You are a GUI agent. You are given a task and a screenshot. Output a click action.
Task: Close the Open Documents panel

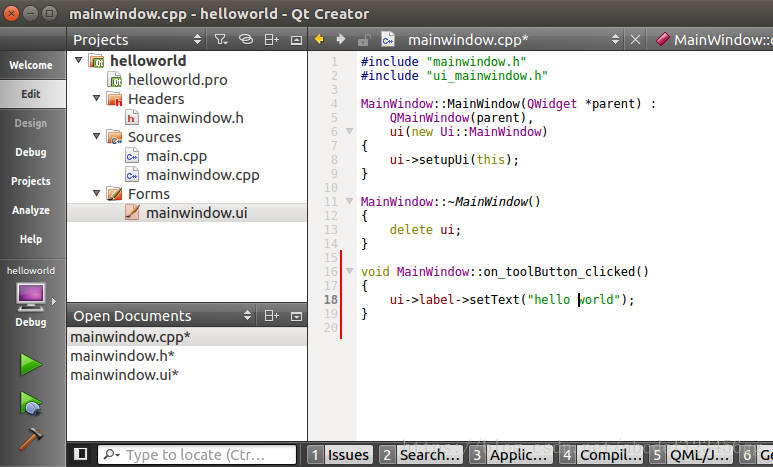(296, 316)
